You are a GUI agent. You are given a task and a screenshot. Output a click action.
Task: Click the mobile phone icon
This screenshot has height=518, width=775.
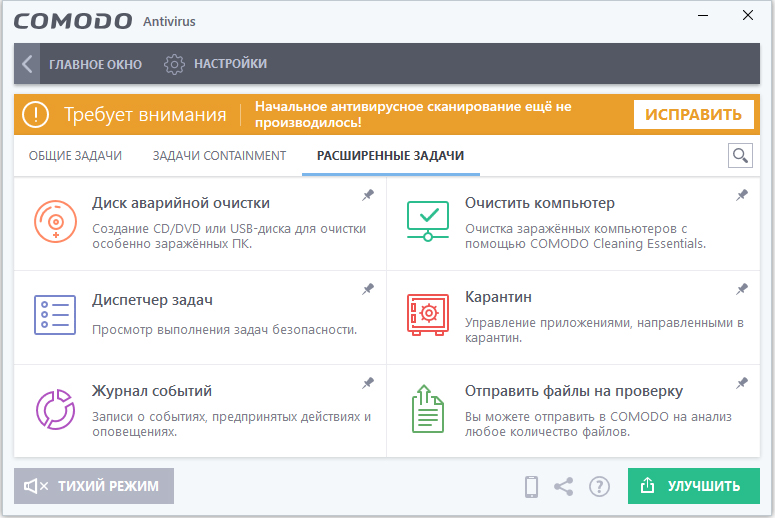[x=531, y=486]
